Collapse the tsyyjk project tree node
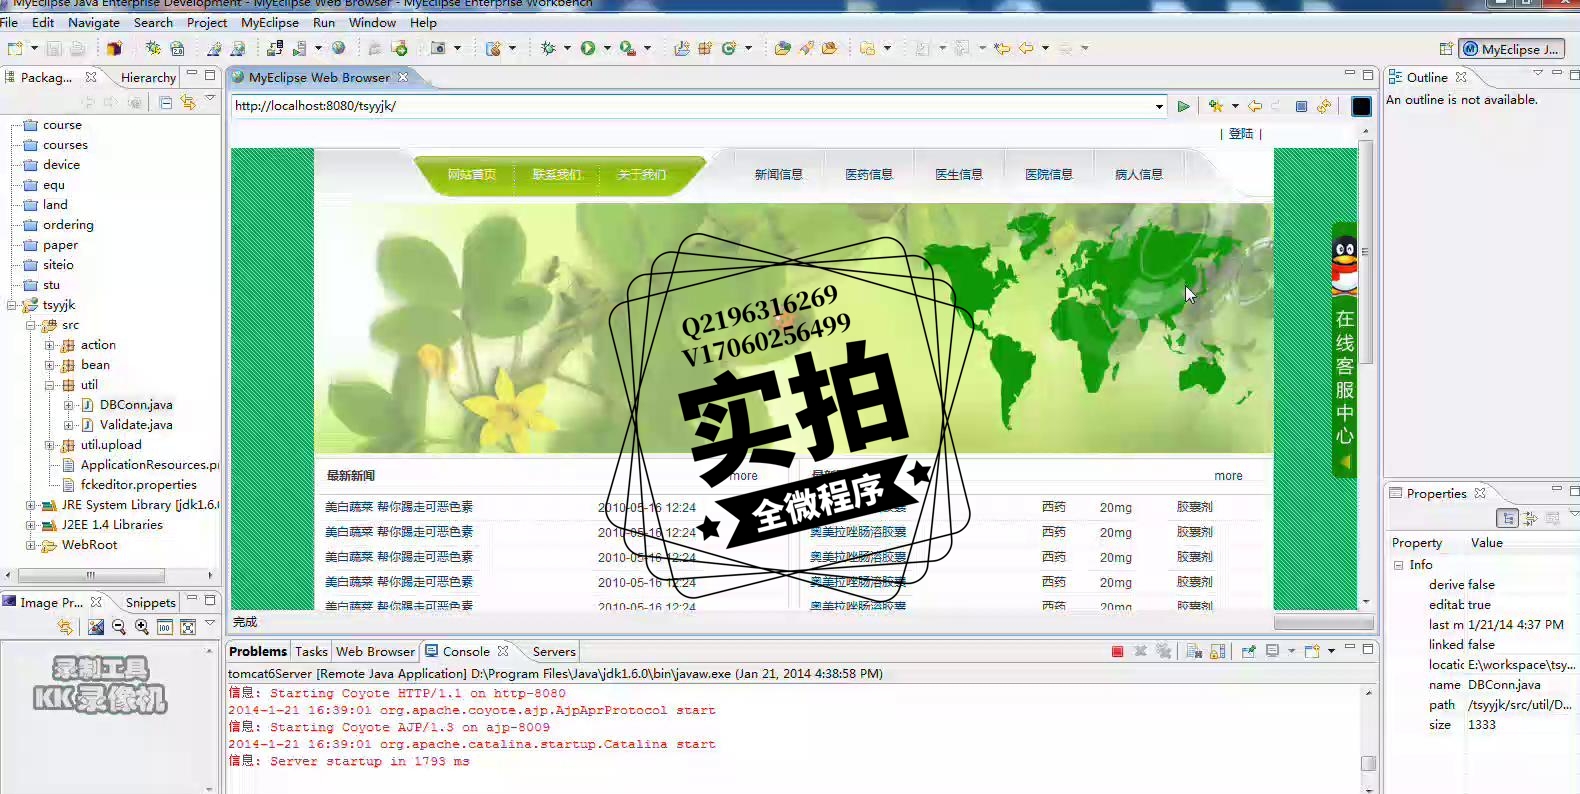1580x794 pixels. (12, 305)
